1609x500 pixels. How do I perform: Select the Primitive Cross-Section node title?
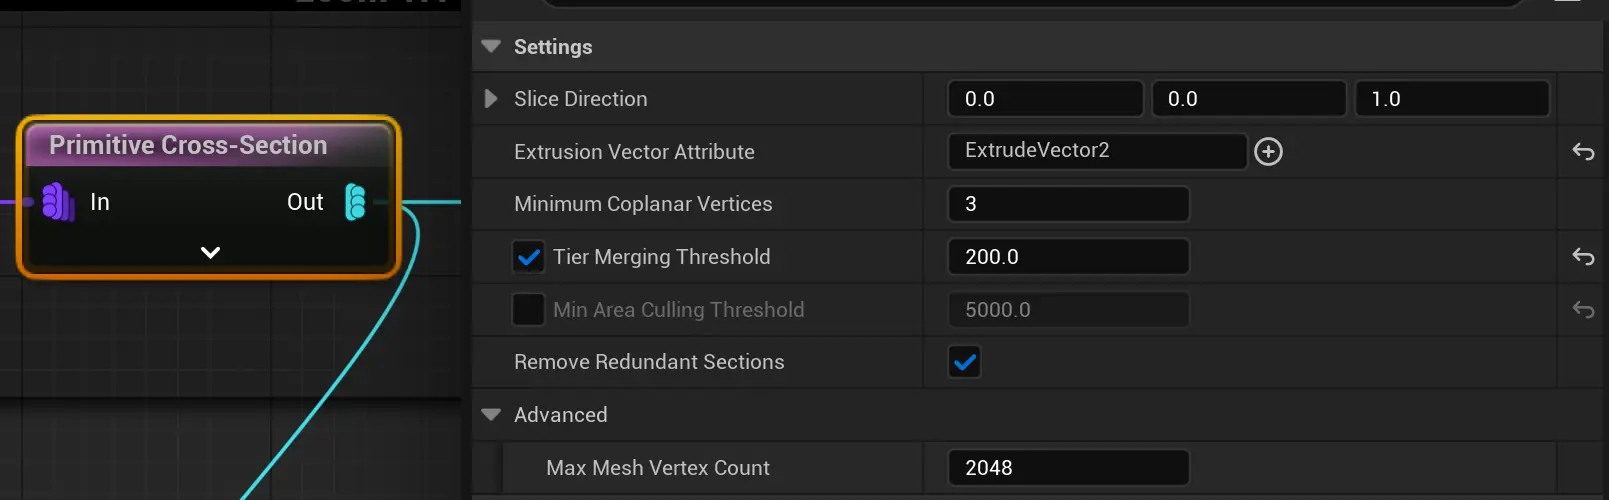188,145
